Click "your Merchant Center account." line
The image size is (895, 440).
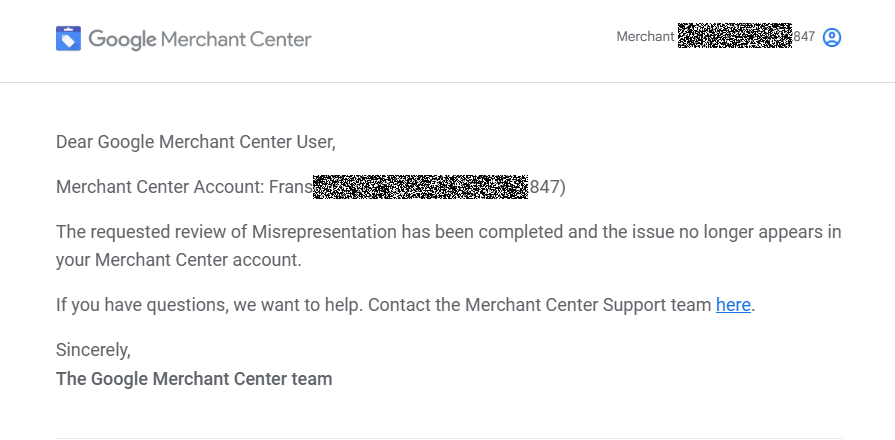click(179, 260)
